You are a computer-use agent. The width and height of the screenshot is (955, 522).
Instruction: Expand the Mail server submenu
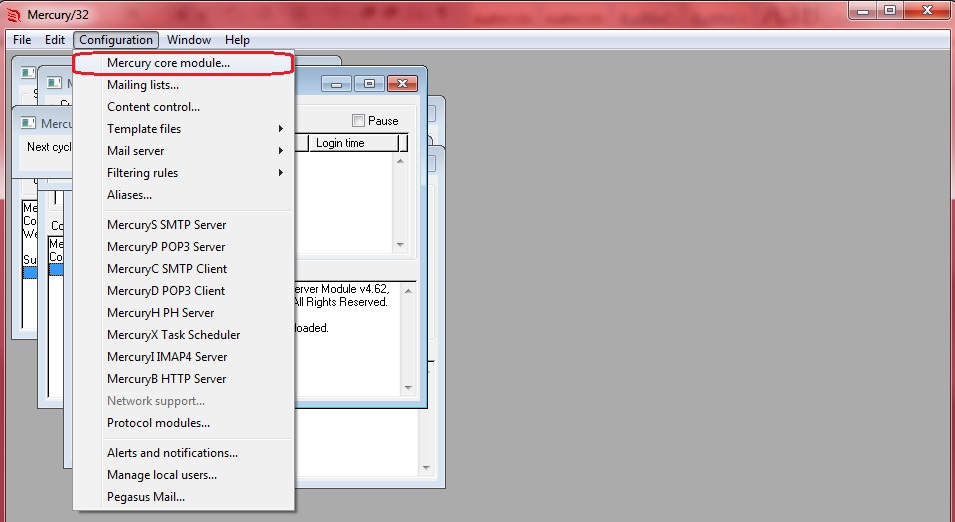coord(183,150)
